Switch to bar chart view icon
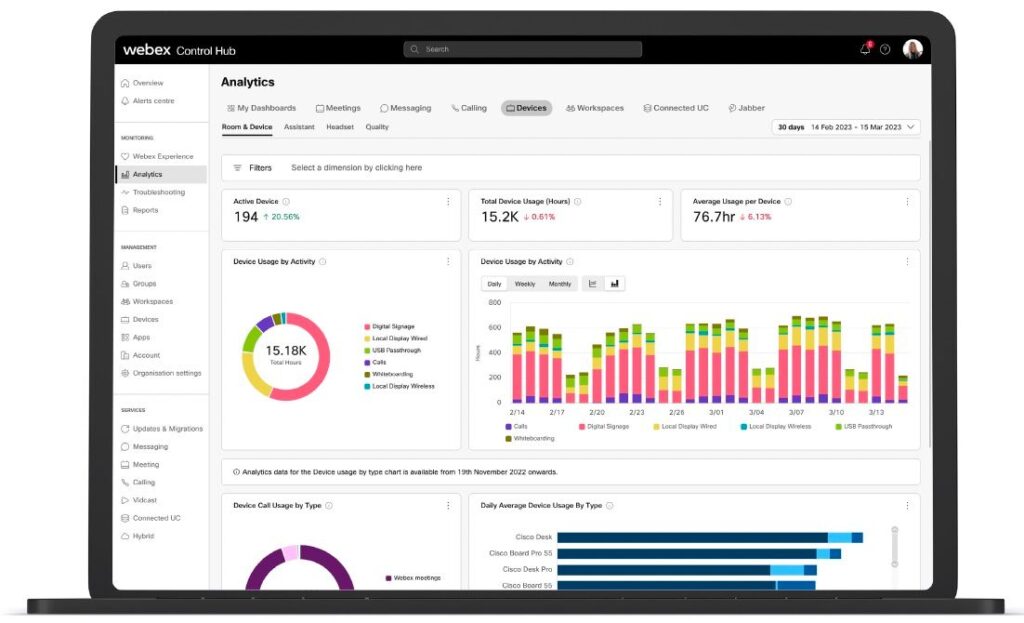 (x=614, y=284)
